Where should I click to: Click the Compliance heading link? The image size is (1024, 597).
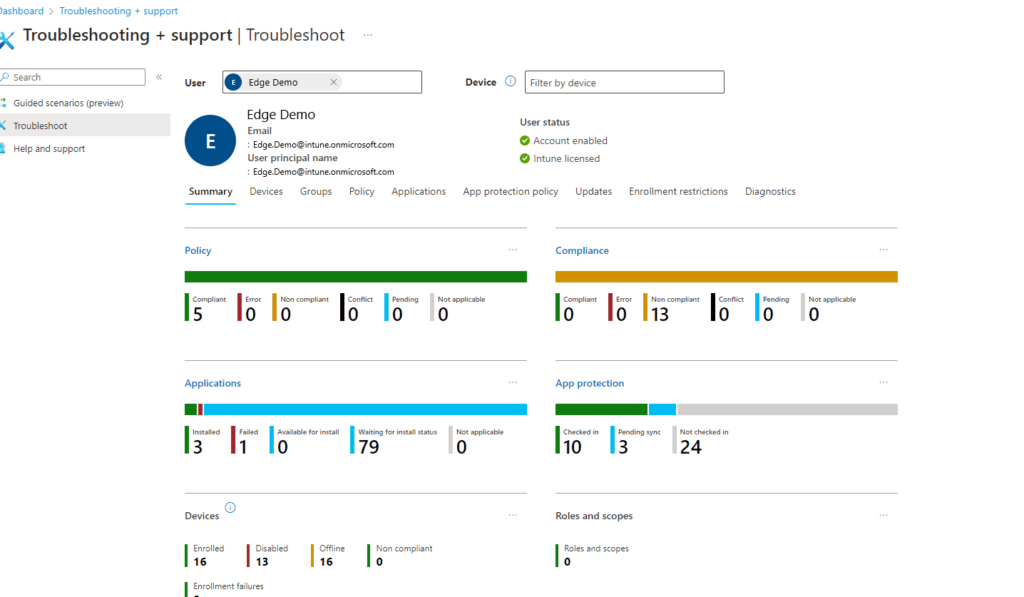point(582,251)
